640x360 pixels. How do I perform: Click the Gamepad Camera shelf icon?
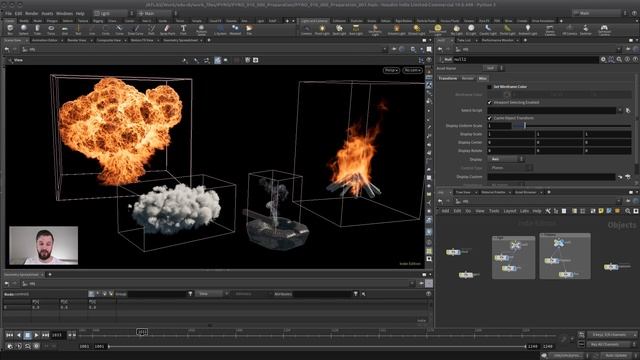(x=604, y=29)
